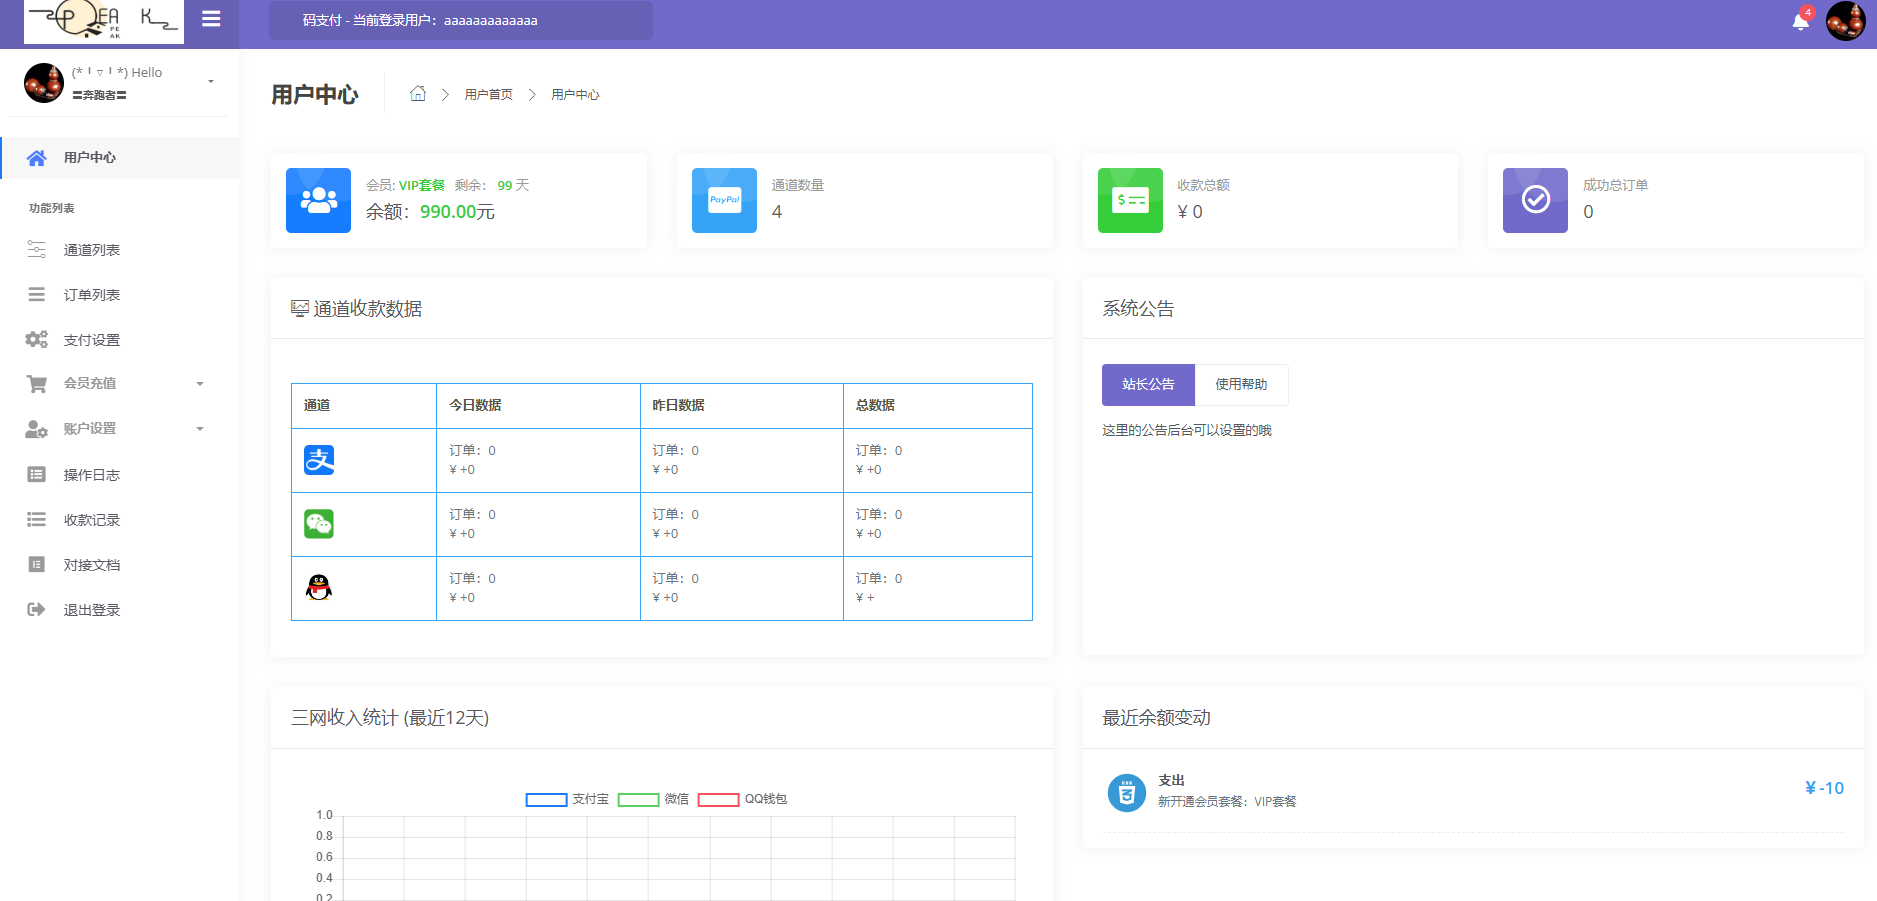The image size is (1877, 901).
Task: Click the hamburger menu icon in header
Action: [211, 19]
